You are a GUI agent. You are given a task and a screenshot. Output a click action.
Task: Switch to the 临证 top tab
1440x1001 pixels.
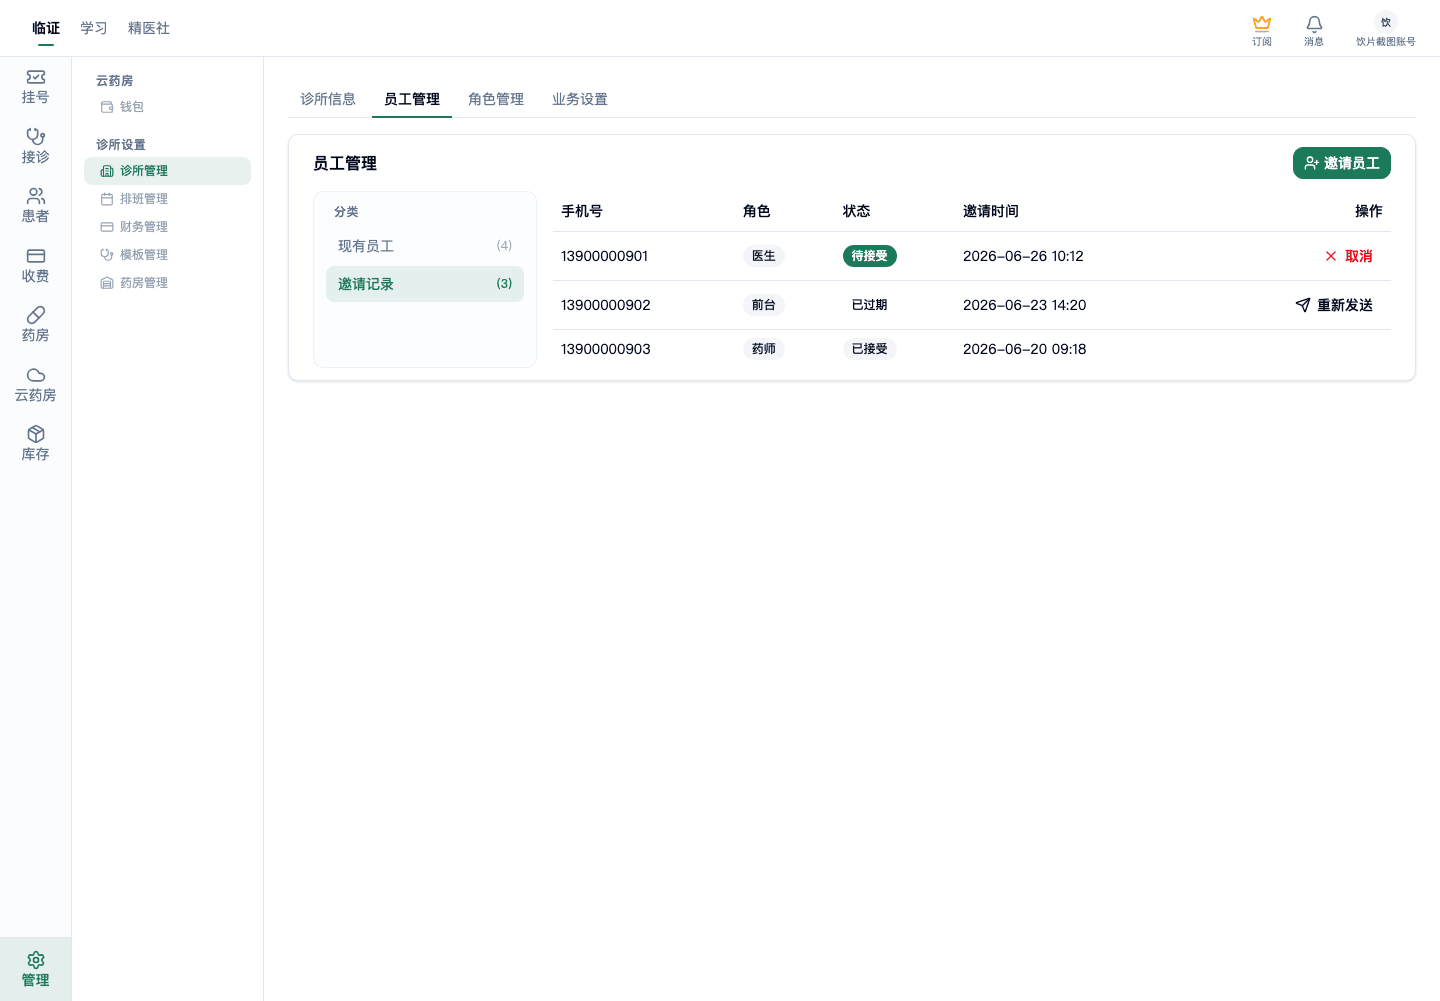click(x=46, y=28)
